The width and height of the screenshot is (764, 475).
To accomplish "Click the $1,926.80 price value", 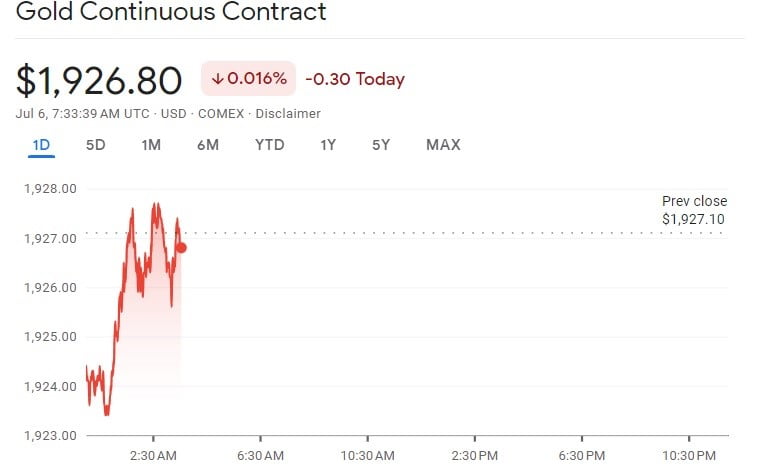I will coord(99,80).
